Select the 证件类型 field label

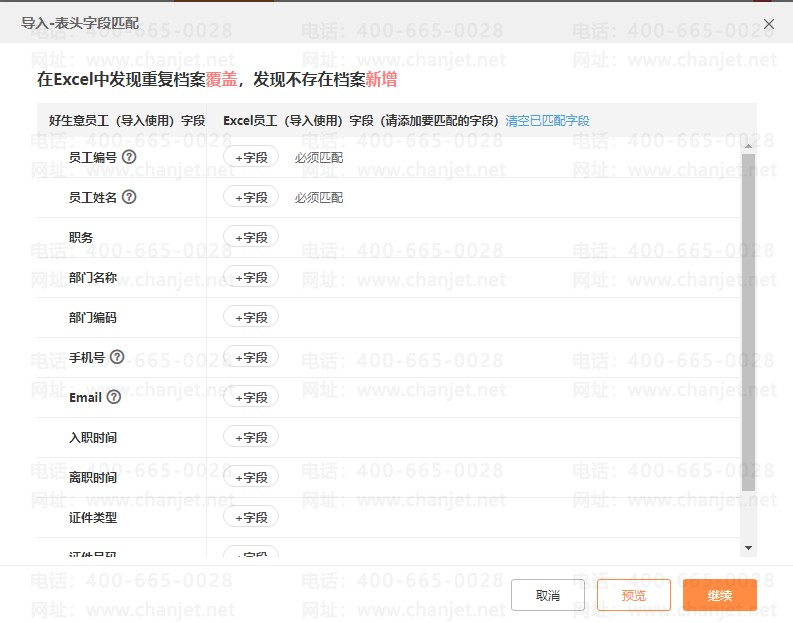(x=93, y=517)
